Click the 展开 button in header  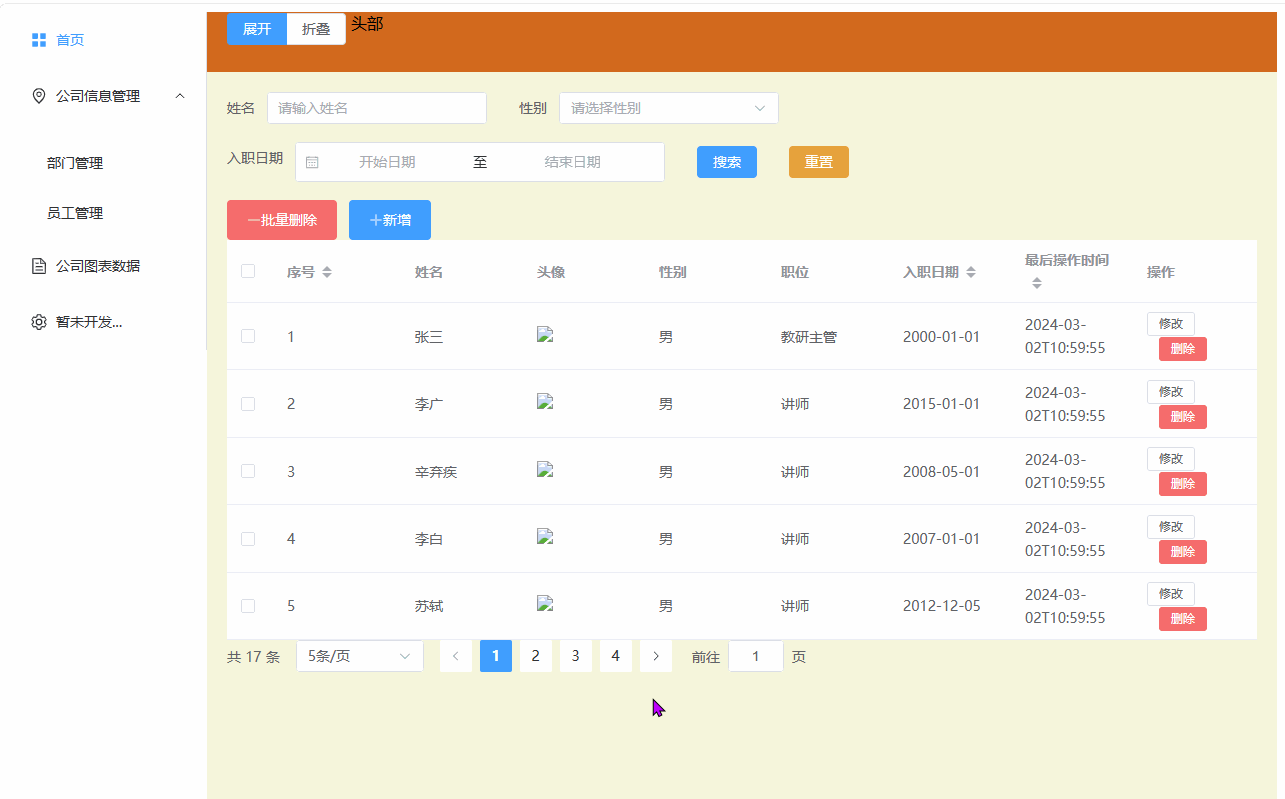[257, 29]
